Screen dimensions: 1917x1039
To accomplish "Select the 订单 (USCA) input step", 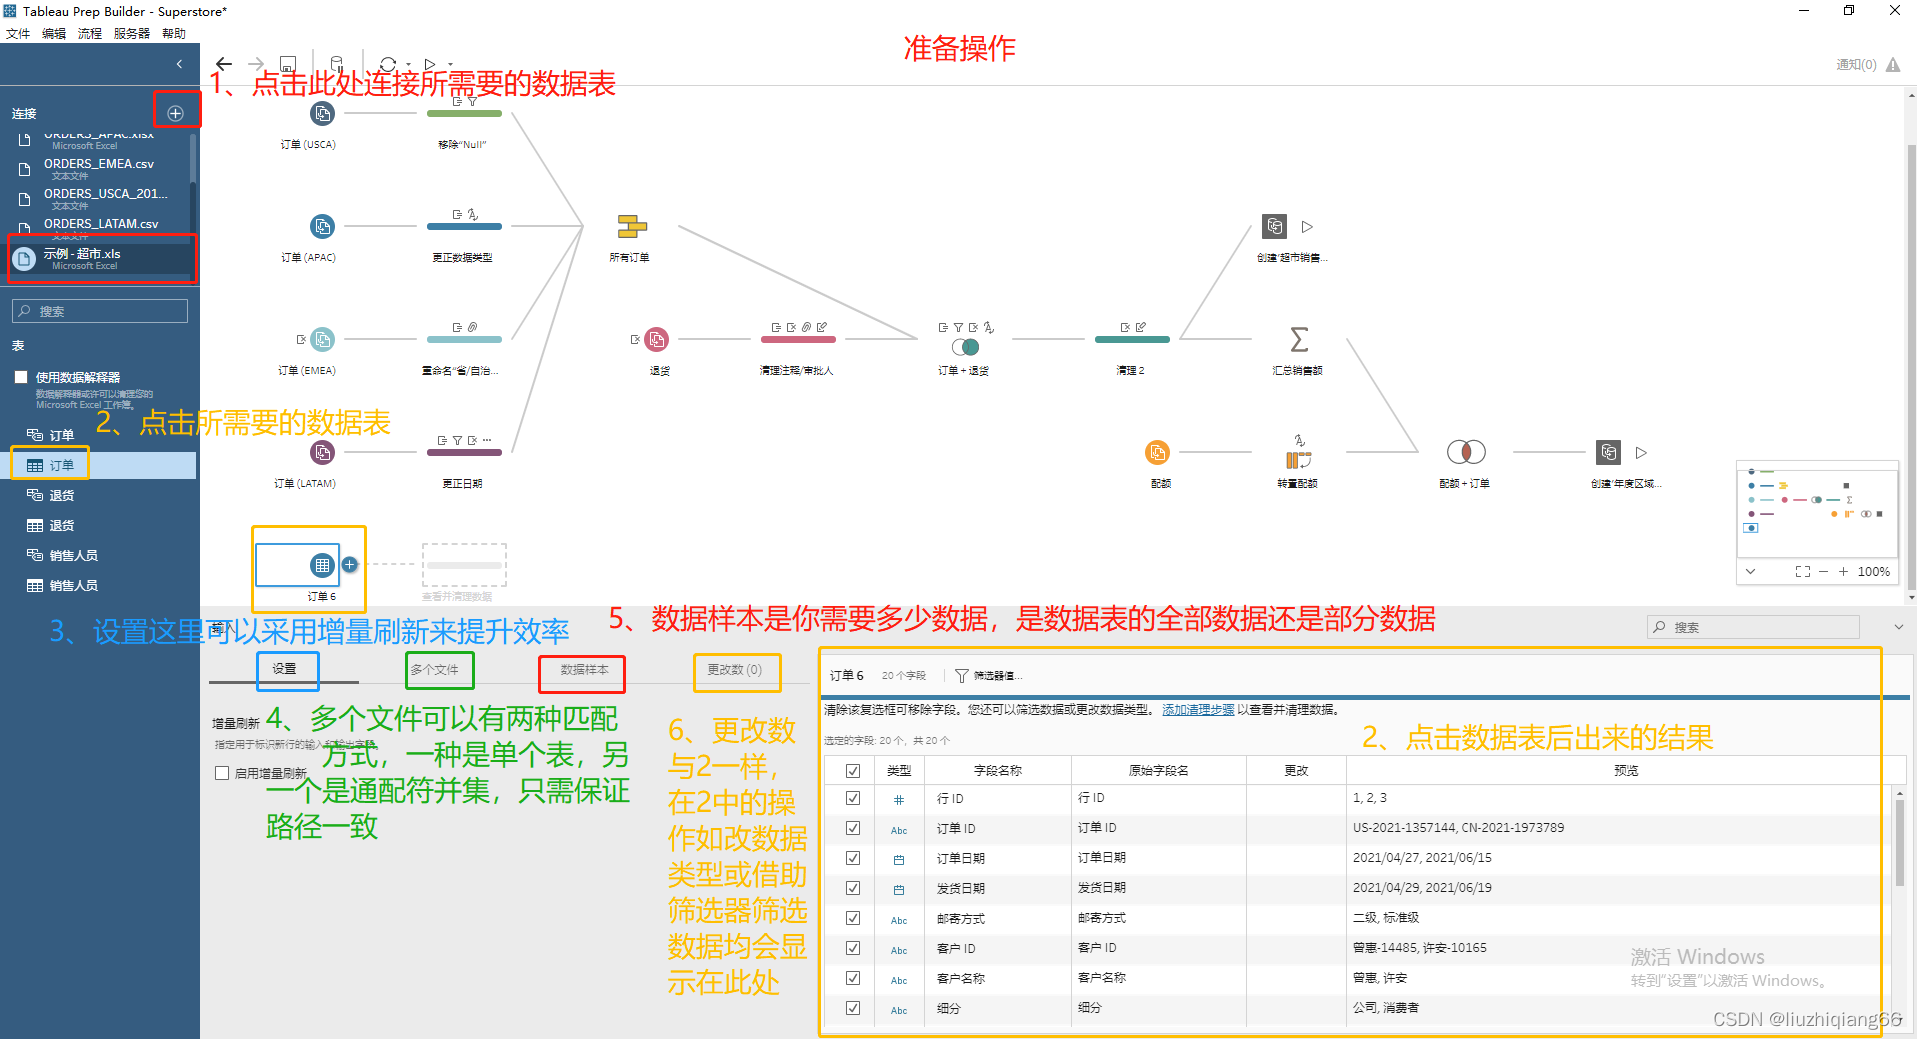I will coord(322,114).
